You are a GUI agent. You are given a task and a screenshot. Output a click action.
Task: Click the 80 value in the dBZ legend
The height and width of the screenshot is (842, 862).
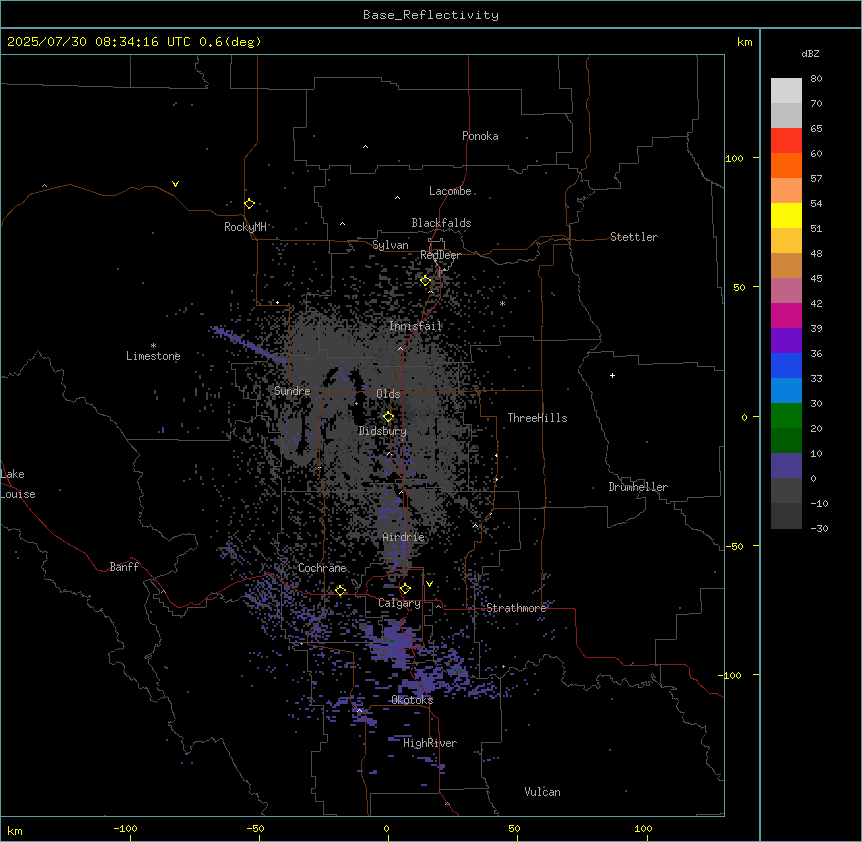pos(816,79)
